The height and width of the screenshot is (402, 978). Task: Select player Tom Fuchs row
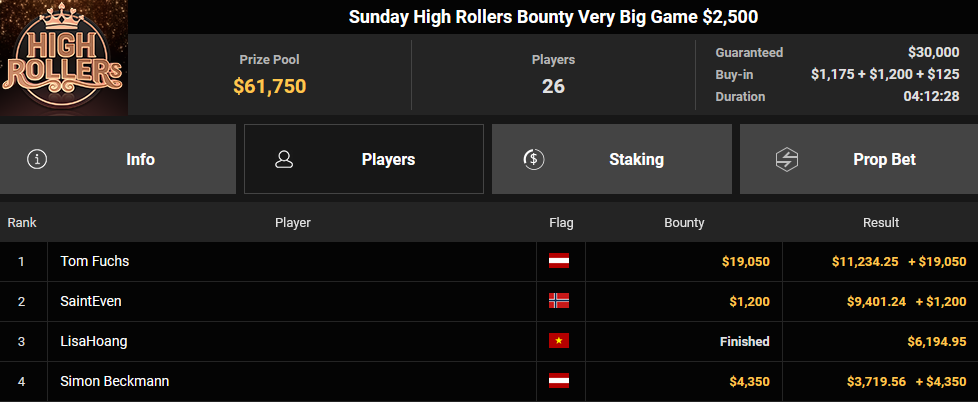(x=489, y=261)
